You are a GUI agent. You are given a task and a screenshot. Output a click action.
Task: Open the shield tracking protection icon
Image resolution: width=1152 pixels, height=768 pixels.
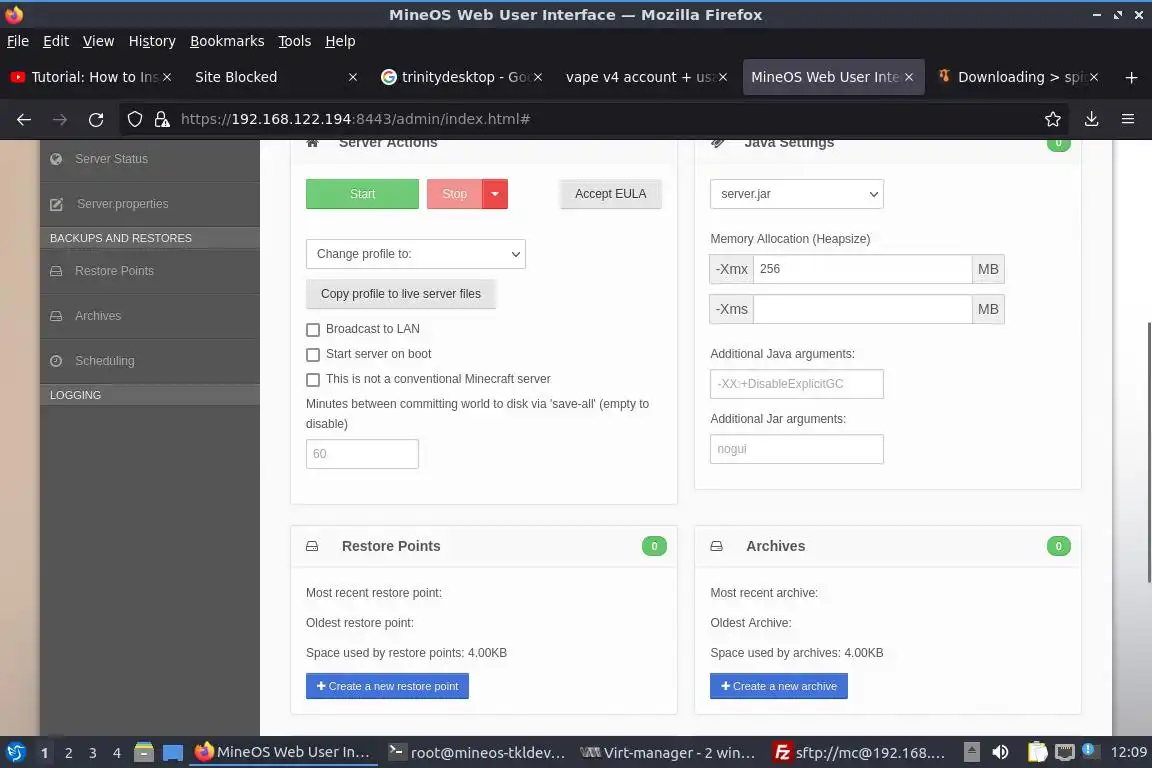click(134, 119)
